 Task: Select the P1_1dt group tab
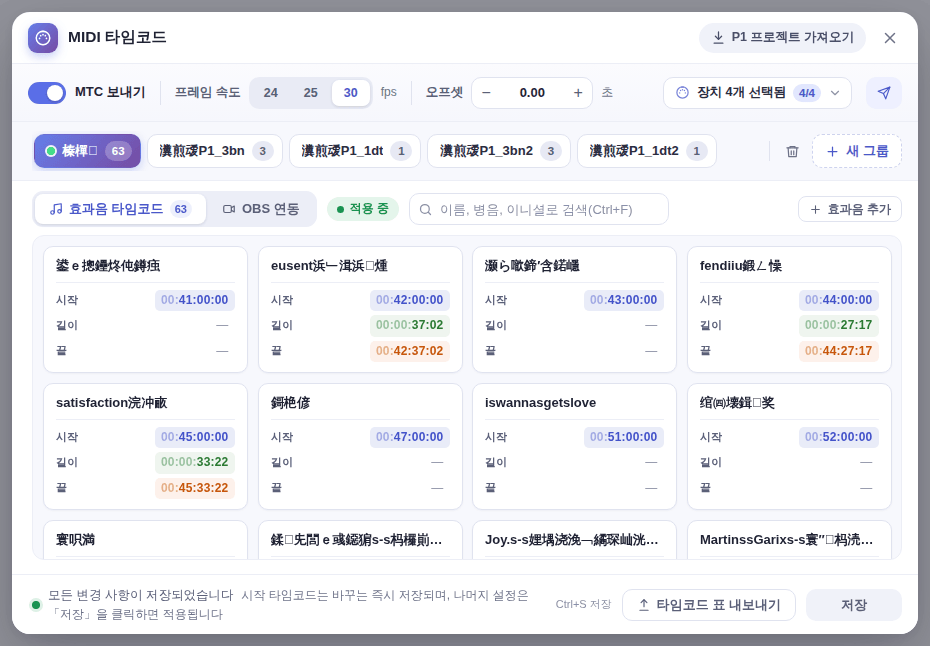(355, 151)
